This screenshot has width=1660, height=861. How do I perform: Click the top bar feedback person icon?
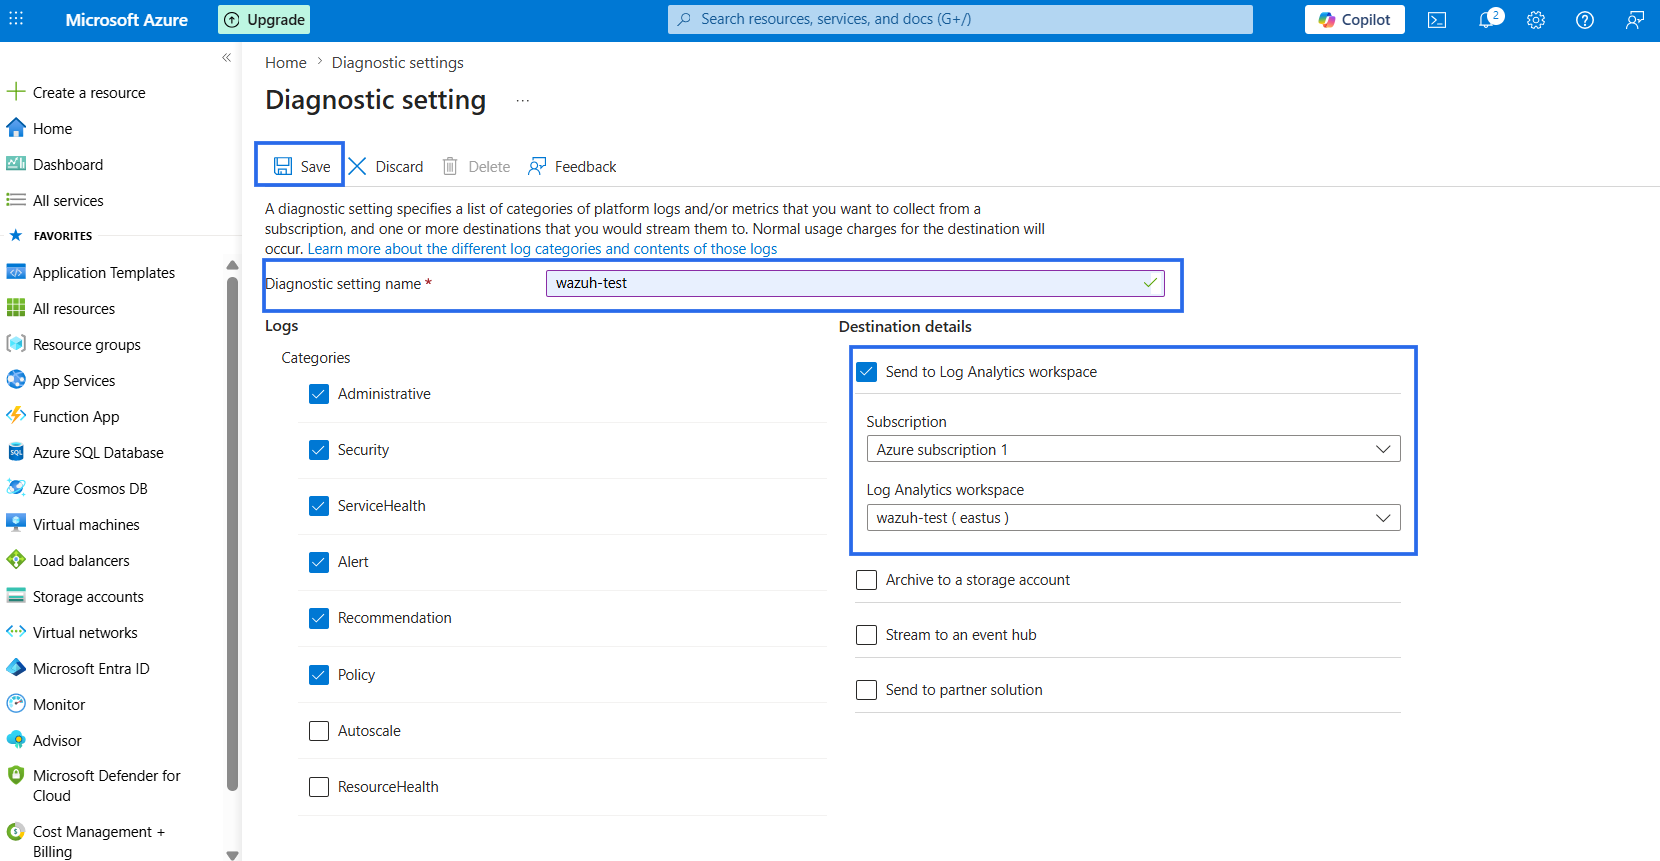tap(1635, 20)
